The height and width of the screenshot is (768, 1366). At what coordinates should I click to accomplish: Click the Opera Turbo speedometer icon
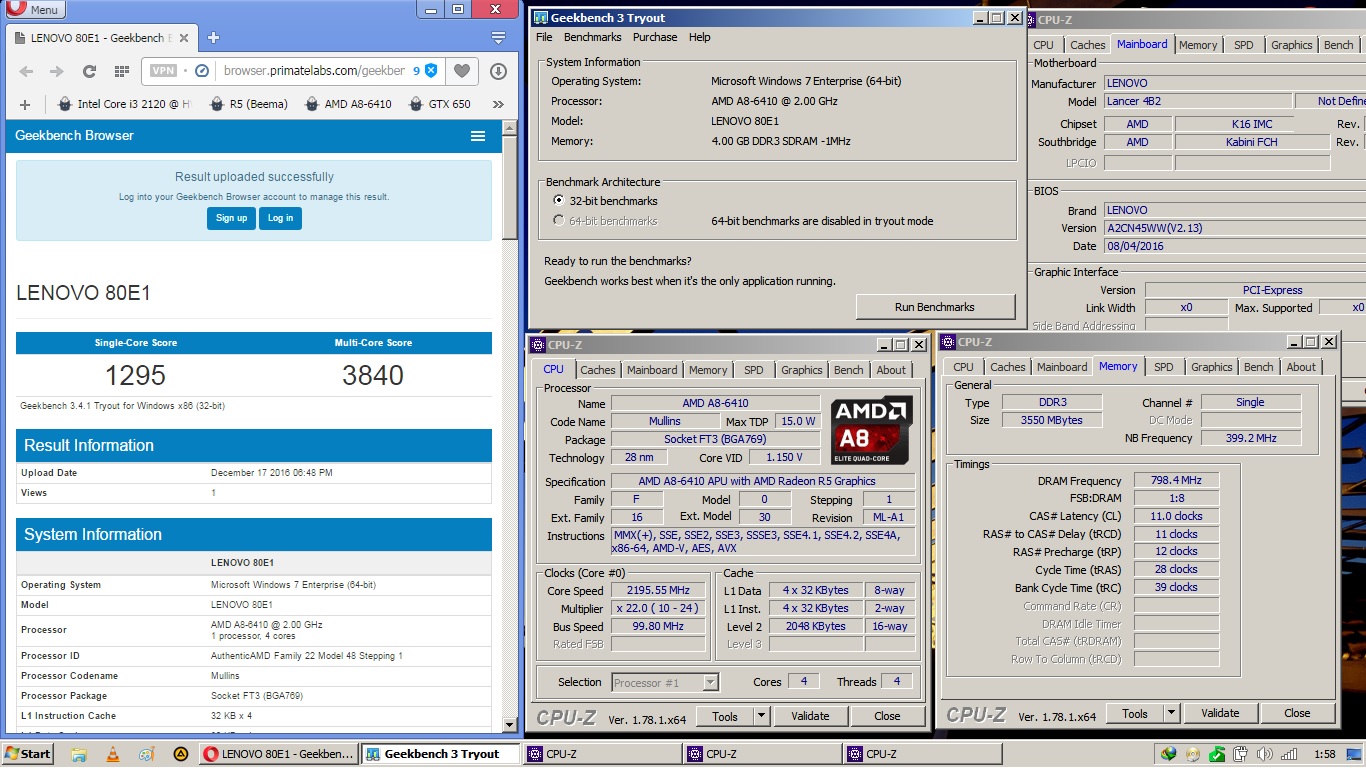click(201, 71)
